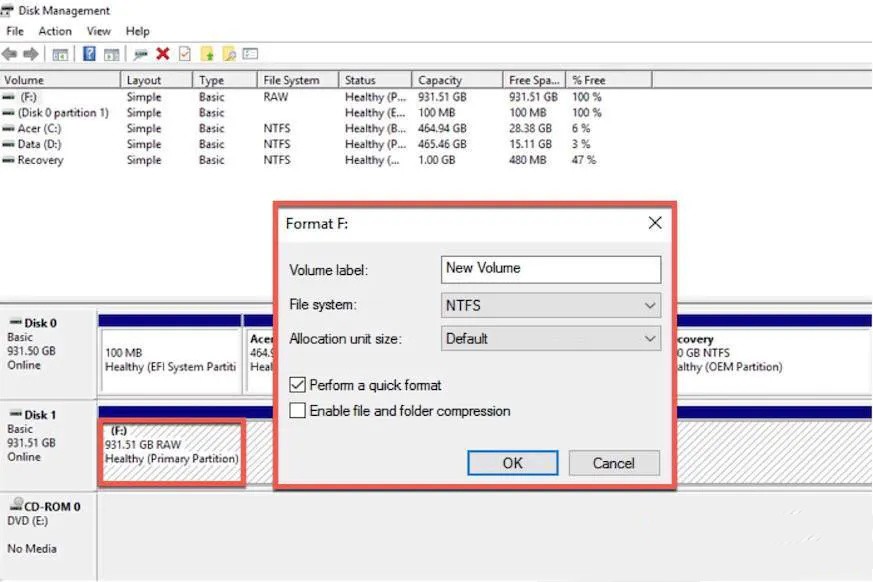Click the folder with magnifier icon
This screenshot has width=873, height=582.
229,53
